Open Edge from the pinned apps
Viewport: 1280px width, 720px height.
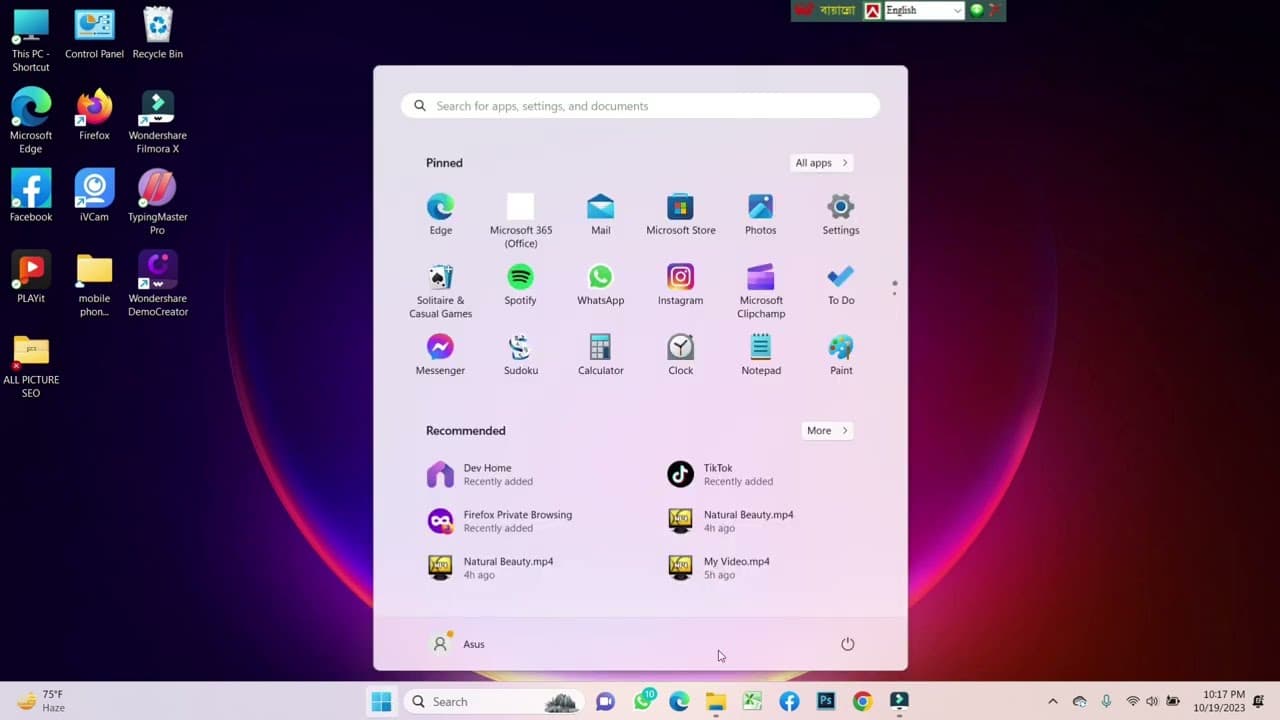(440, 214)
